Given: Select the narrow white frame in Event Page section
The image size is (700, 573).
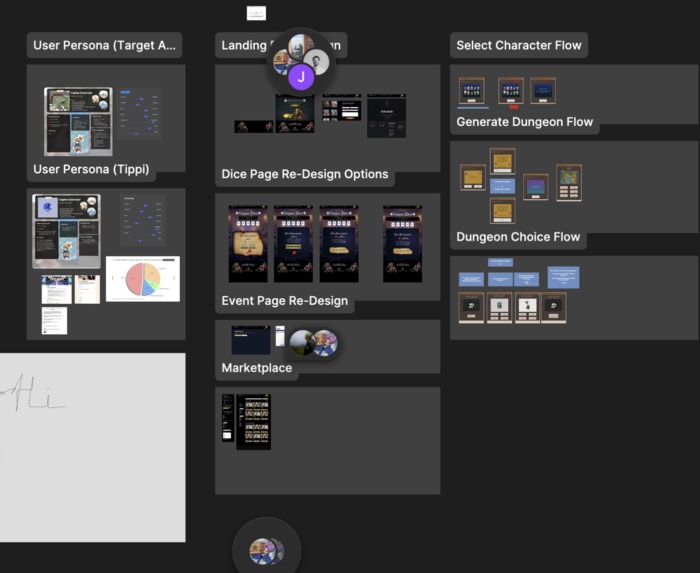Looking at the screenshot, I should [280, 336].
